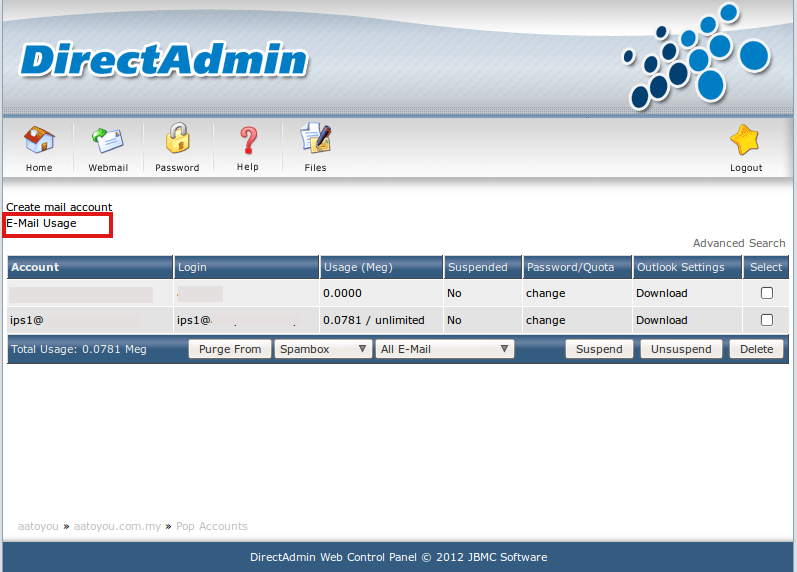Image resolution: width=797 pixels, height=572 pixels.
Task: Open the Home house icon
Action: [x=39, y=141]
